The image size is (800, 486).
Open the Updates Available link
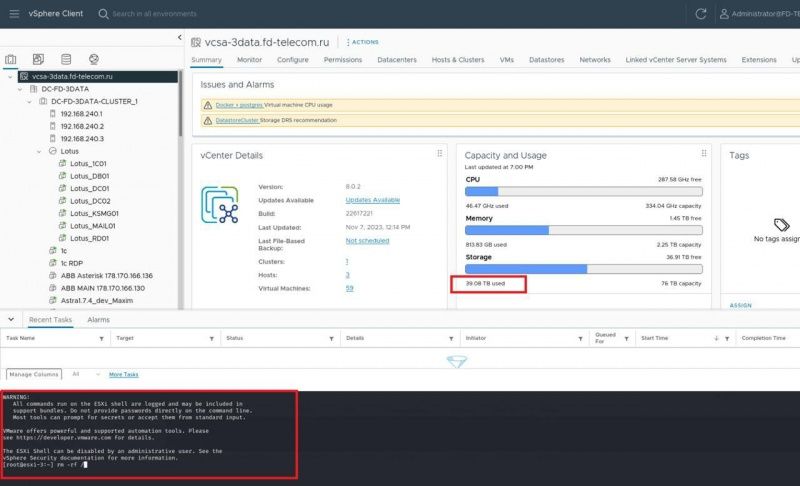click(372, 200)
